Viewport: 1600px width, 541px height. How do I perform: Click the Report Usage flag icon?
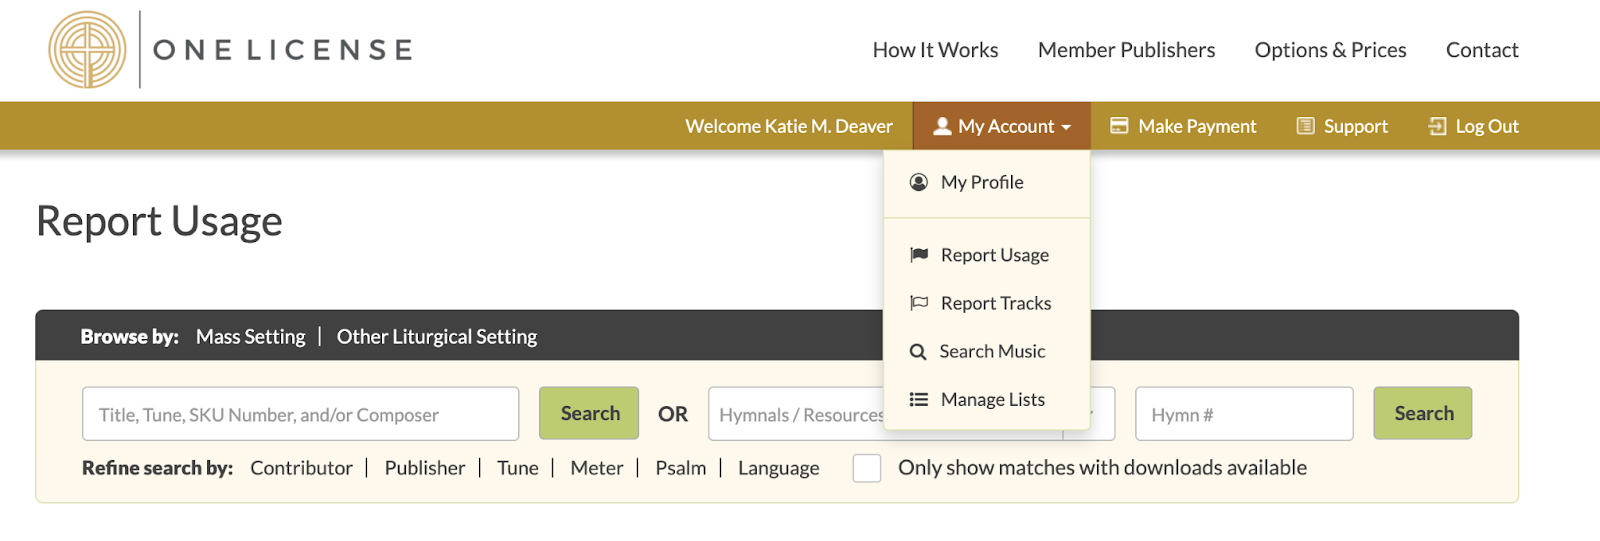[918, 255]
